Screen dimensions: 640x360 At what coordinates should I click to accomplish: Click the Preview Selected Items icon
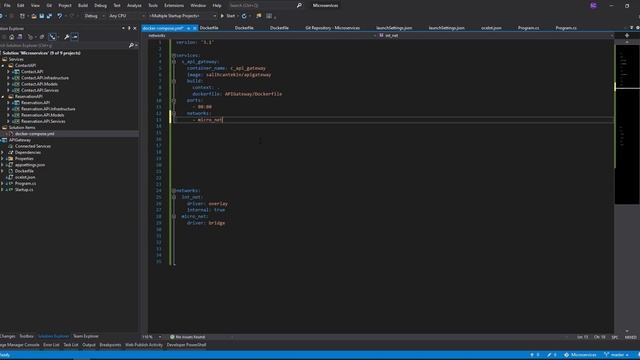point(75,37)
